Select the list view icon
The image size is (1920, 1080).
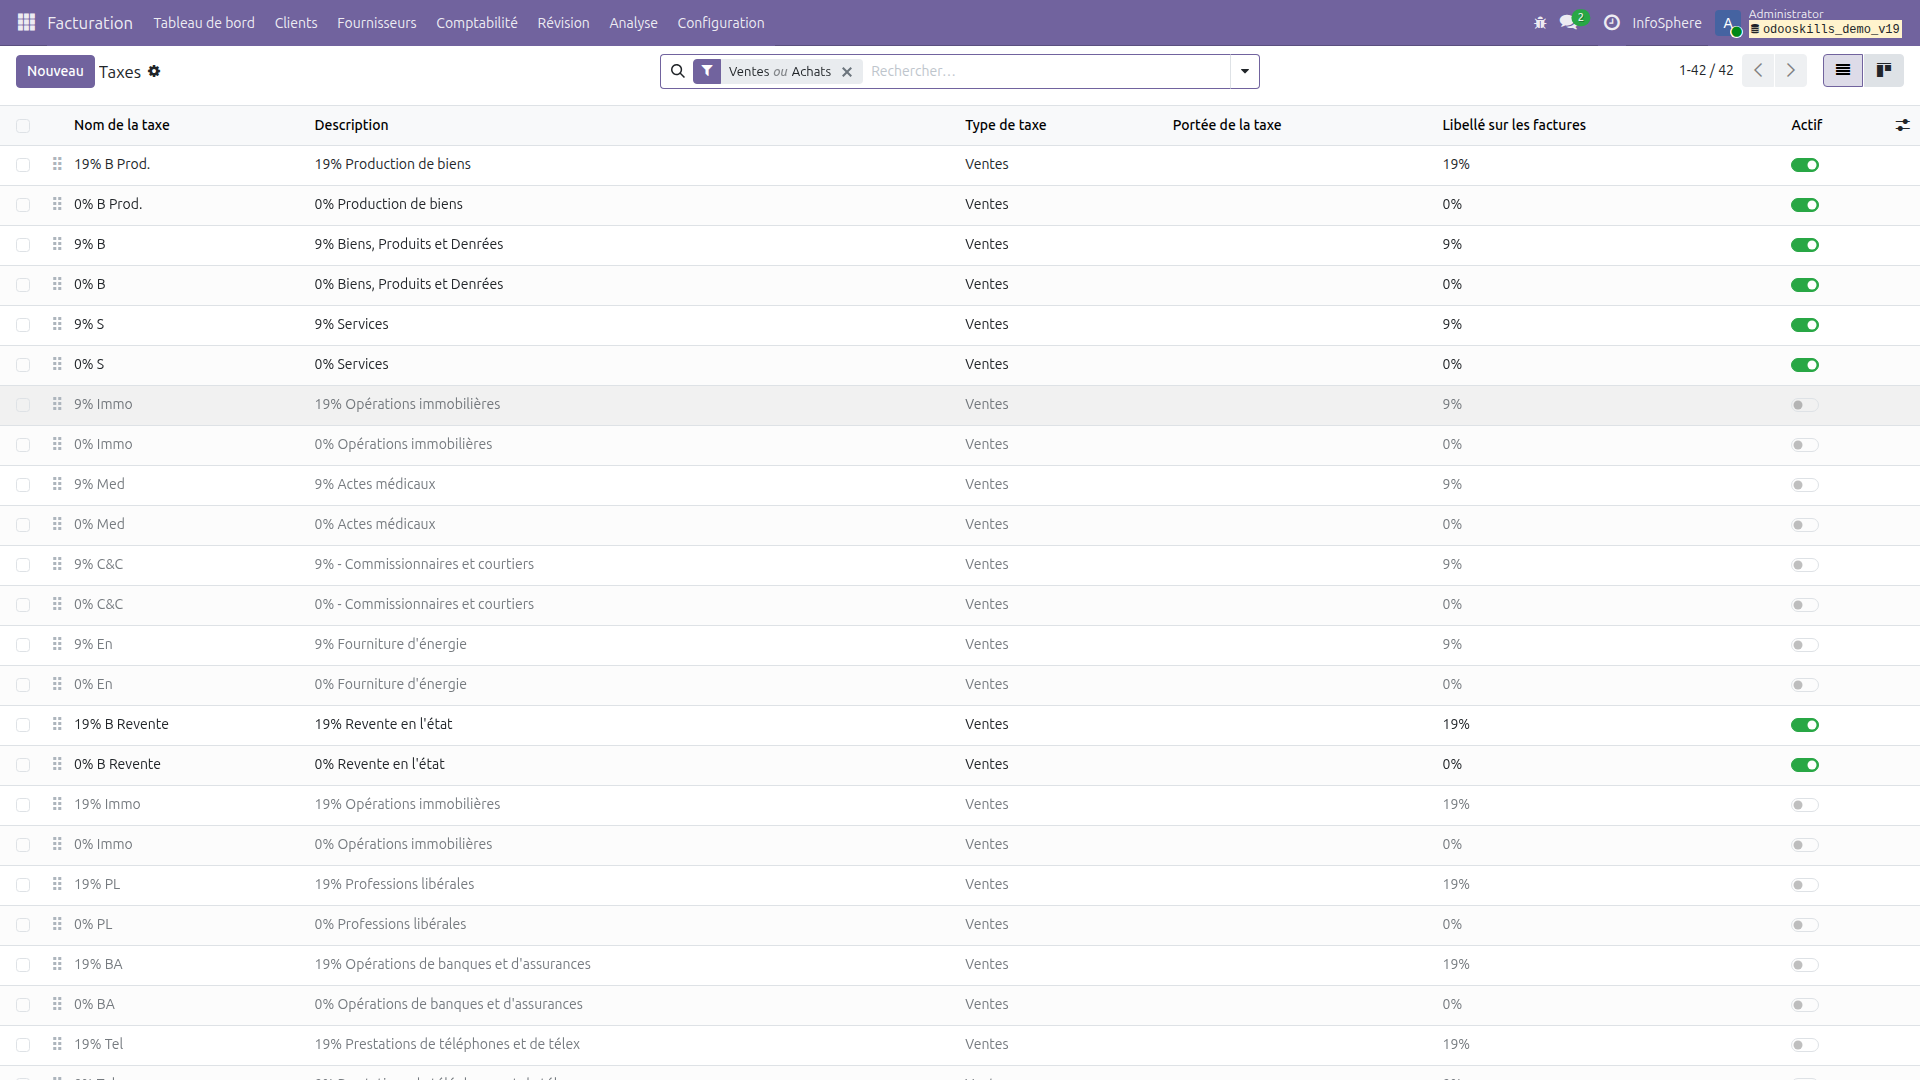tap(1842, 70)
